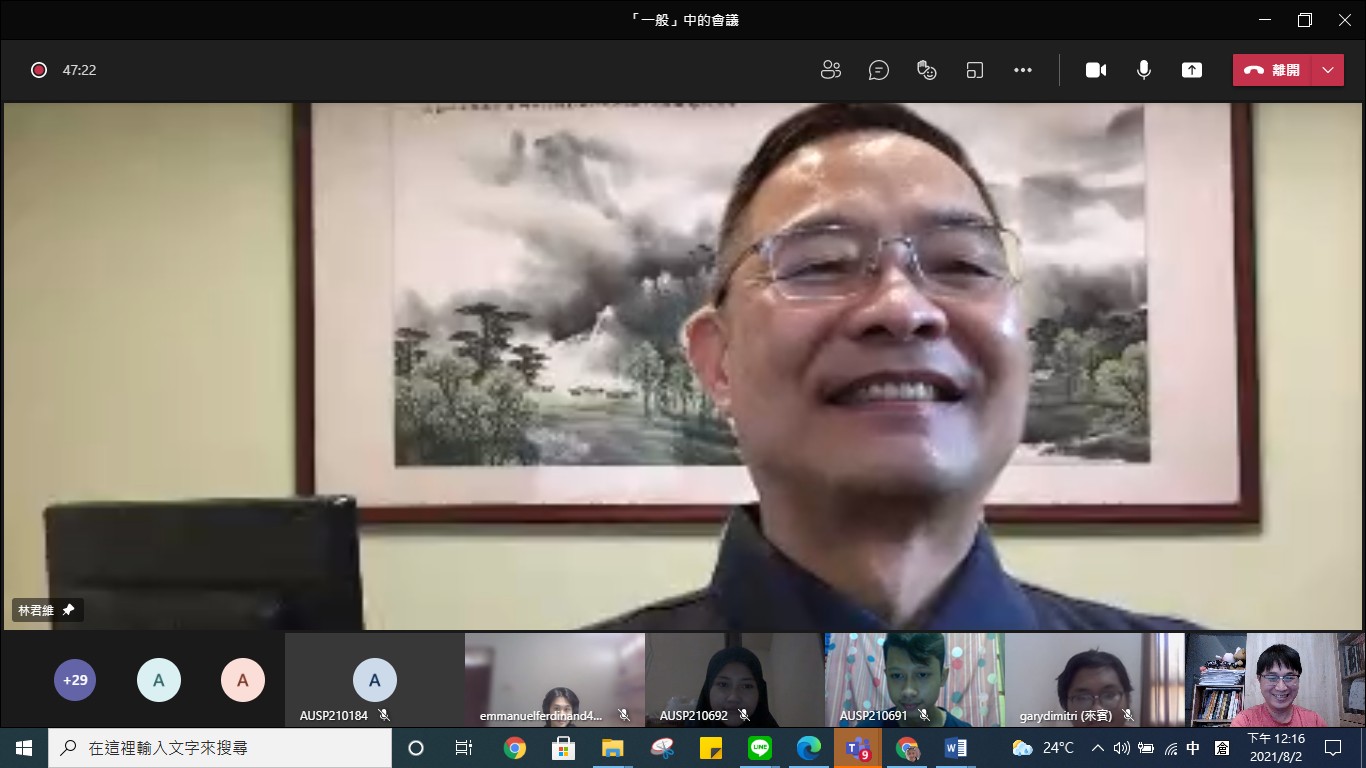Open Google Chrome from taskbar
Viewport: 1366px width, 768px height.
click(515, 748)
